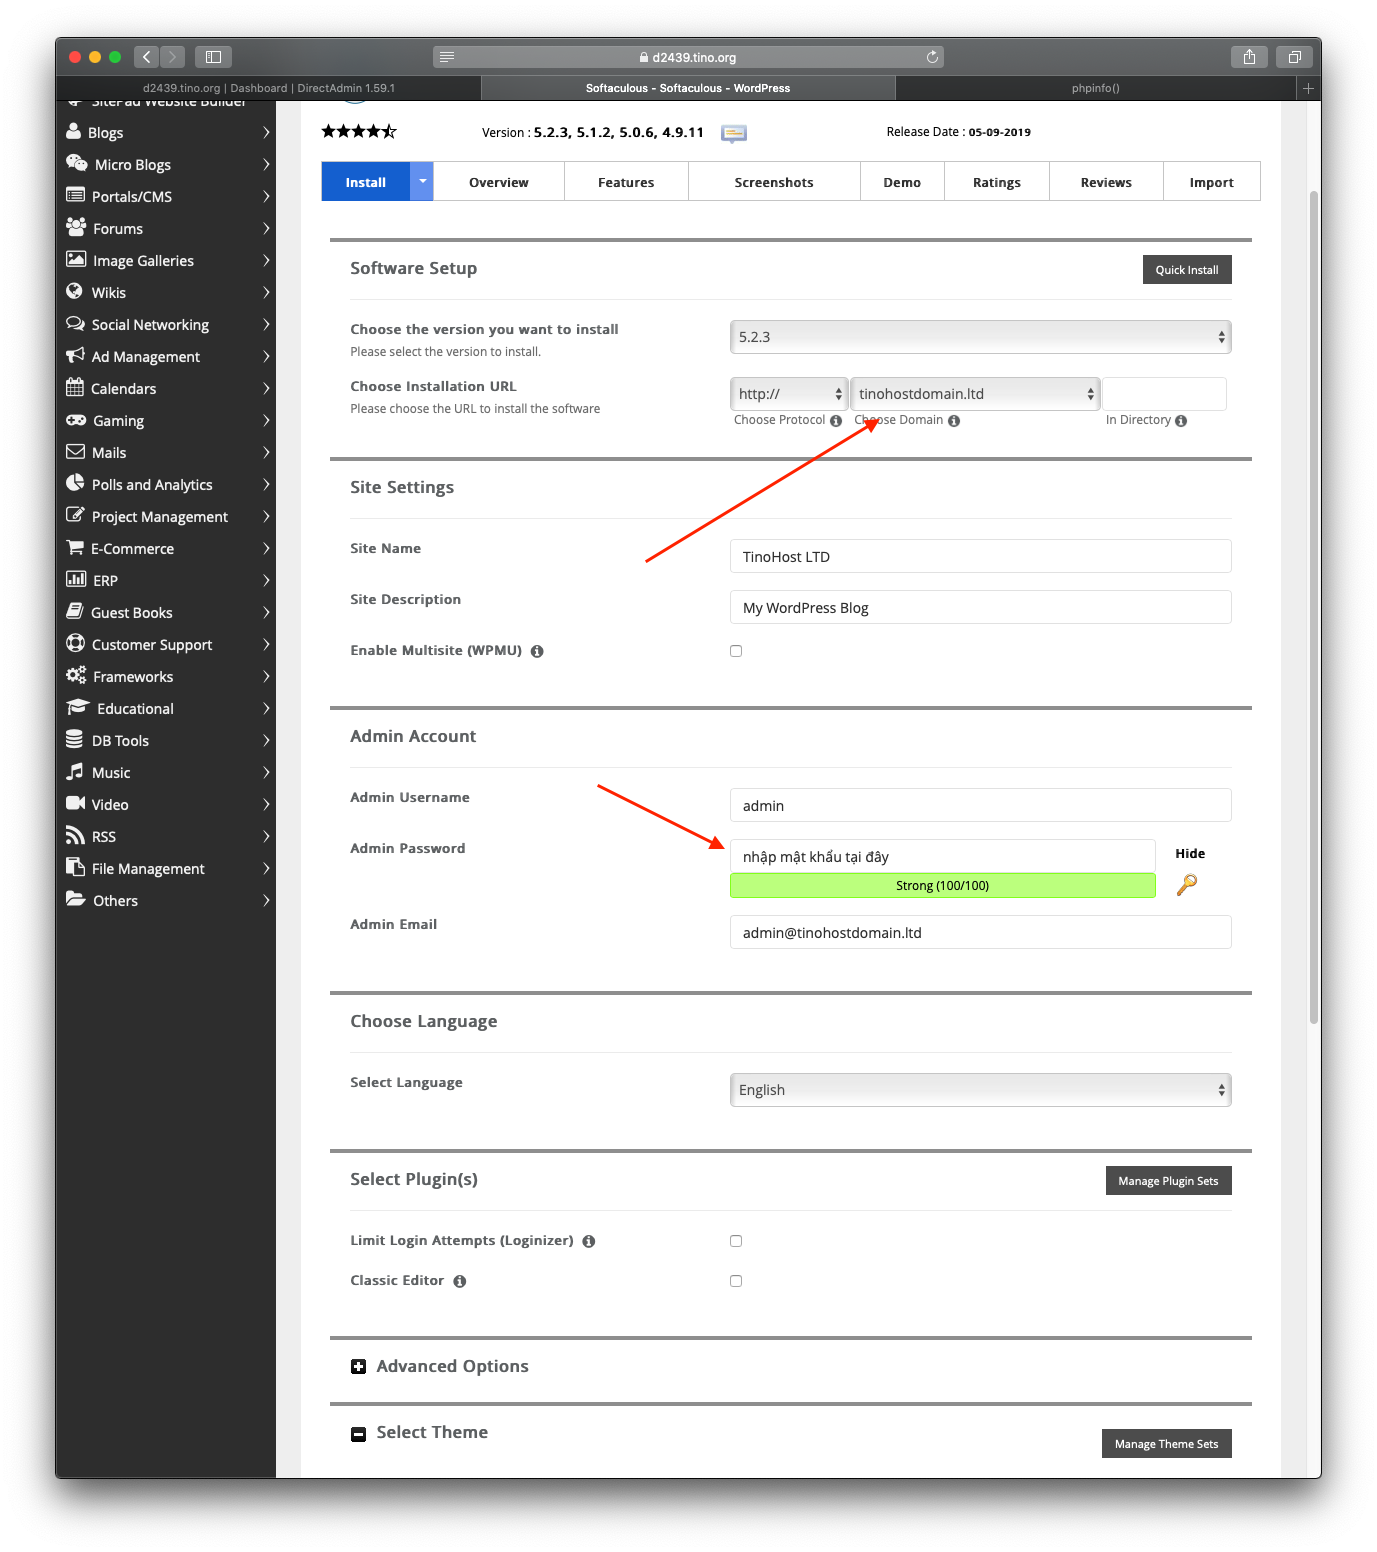Click the Safari back navigation arrow
Image resolution: width=1377 pixels, height=1552 pixels.
[x=146, y=57]
